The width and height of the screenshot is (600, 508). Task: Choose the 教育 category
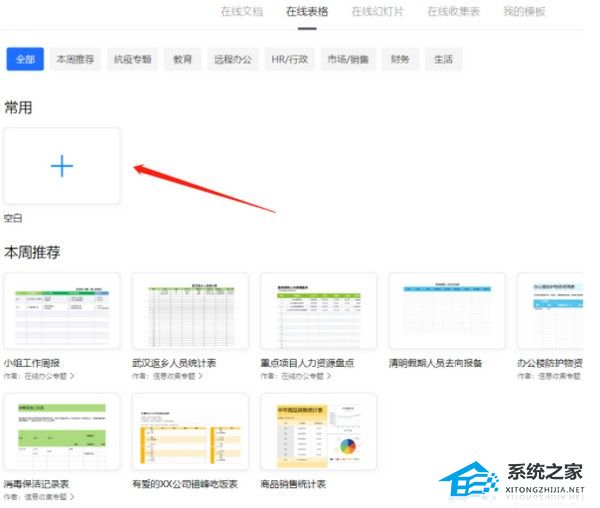pyautogui.click(x=183, y=59)
